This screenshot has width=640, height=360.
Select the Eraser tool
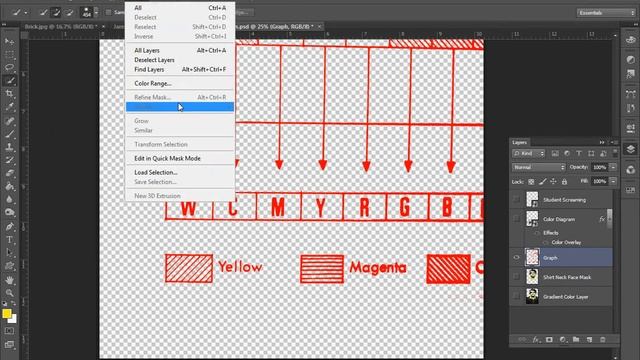[x=9, y=173]
